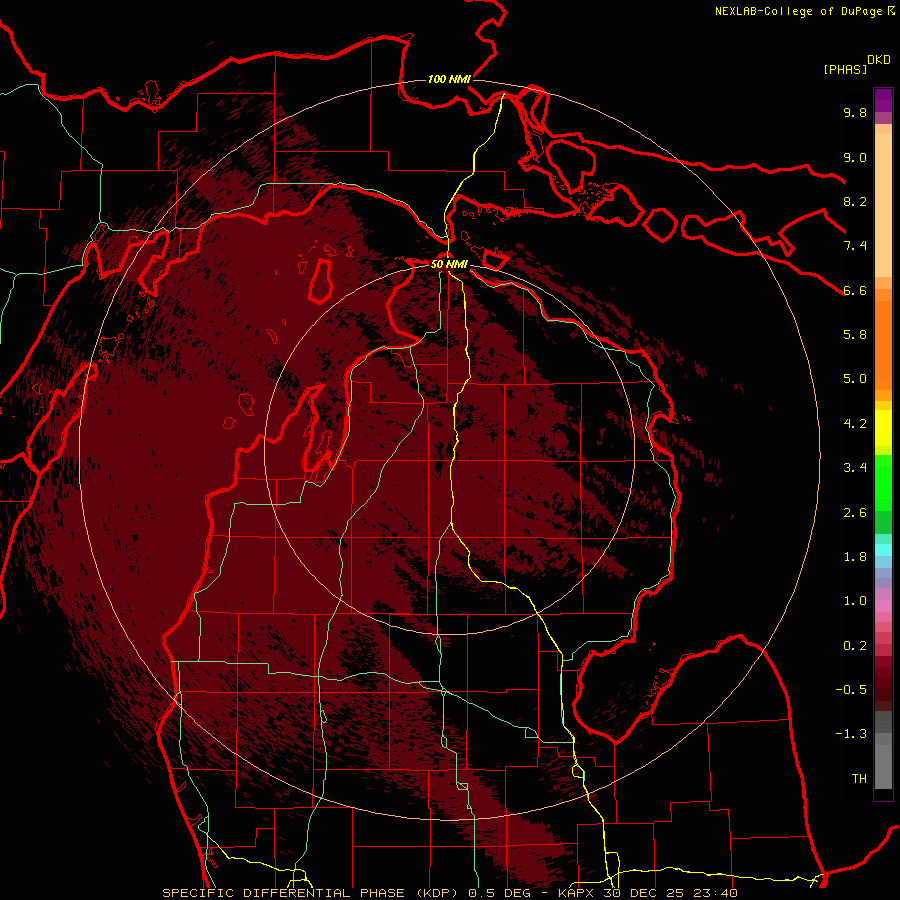Click the 1.0 legend value
Viewport: 900px width, 900px height.
(x=855, y=601)
